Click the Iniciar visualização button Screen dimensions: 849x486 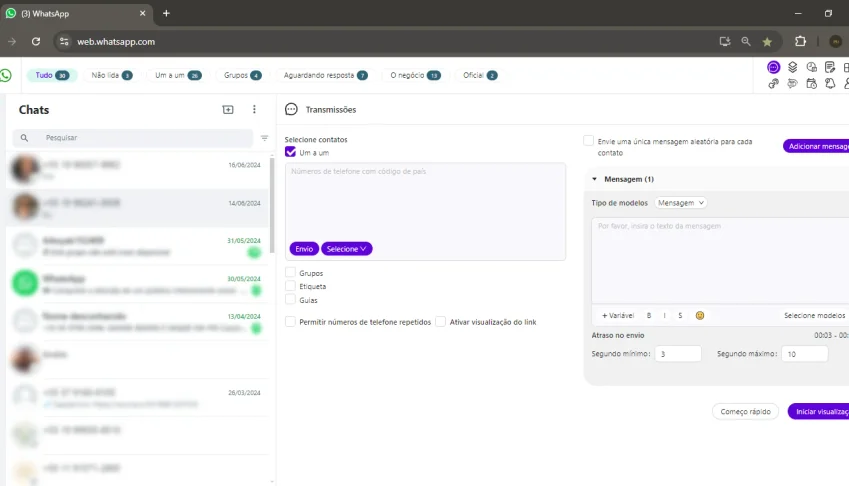pyautogui.click(x=819, y=411)
